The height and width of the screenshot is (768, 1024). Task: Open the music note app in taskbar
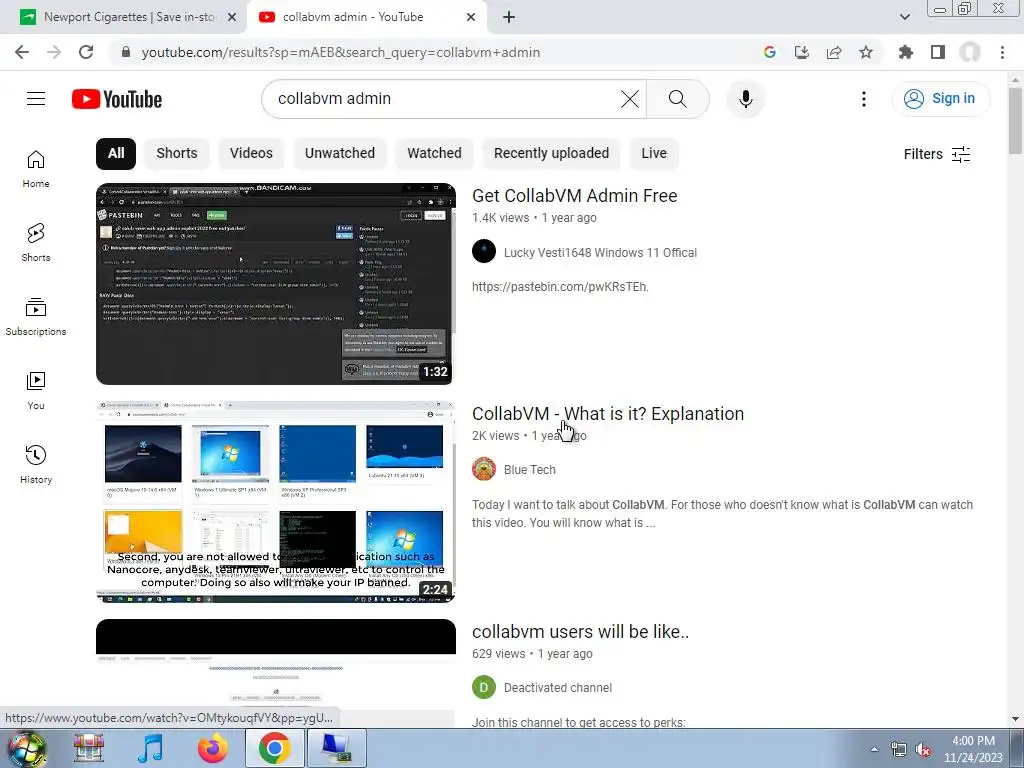click(150, 748)
